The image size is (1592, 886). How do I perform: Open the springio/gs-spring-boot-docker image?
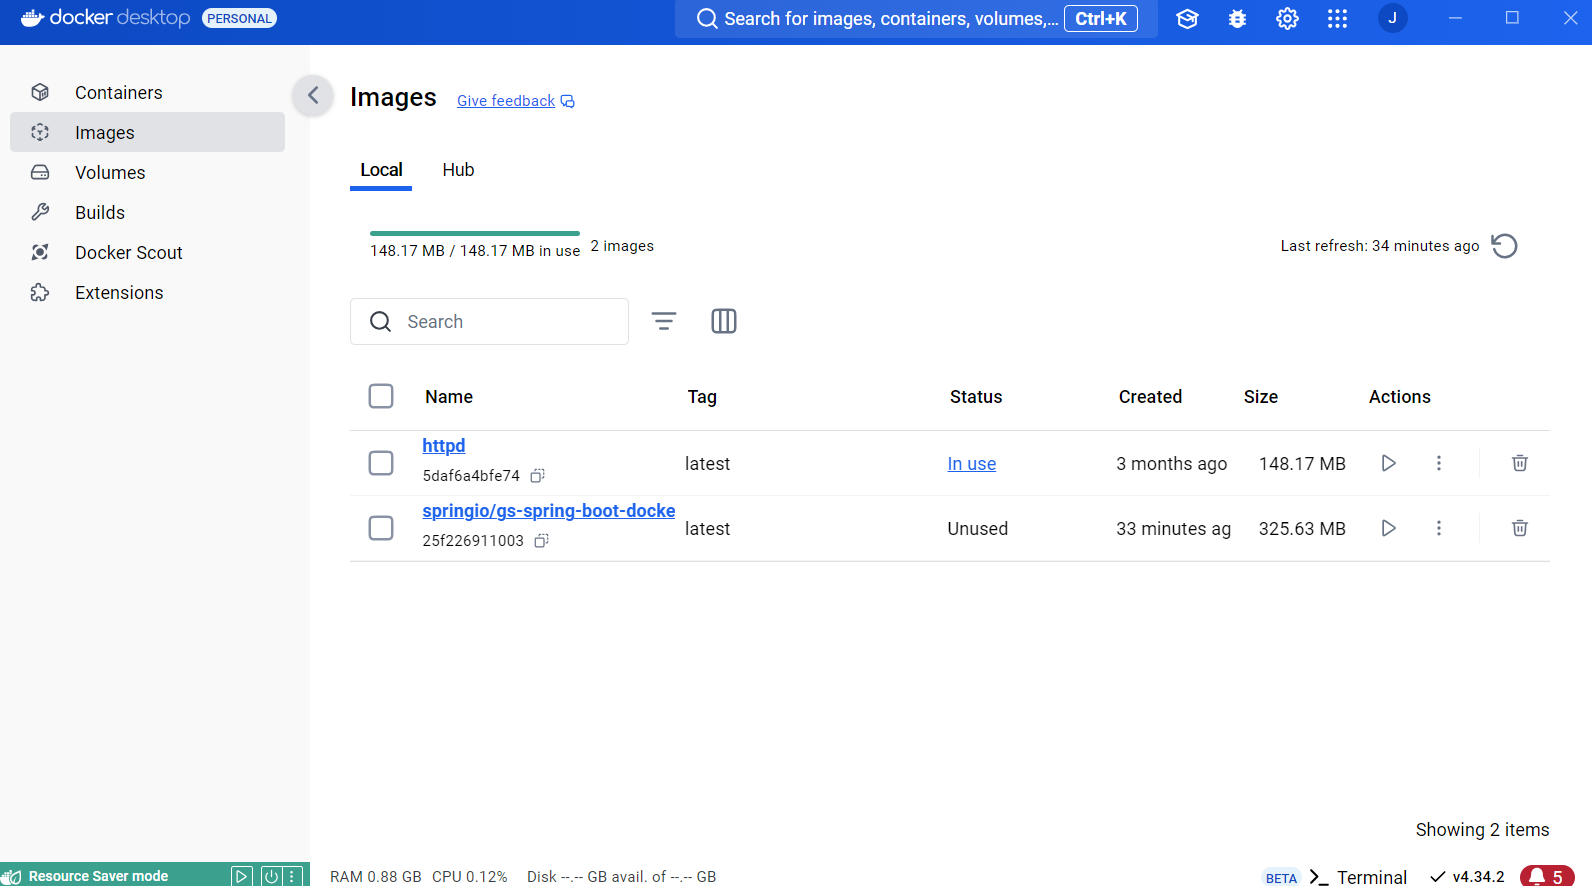(548, 511)
